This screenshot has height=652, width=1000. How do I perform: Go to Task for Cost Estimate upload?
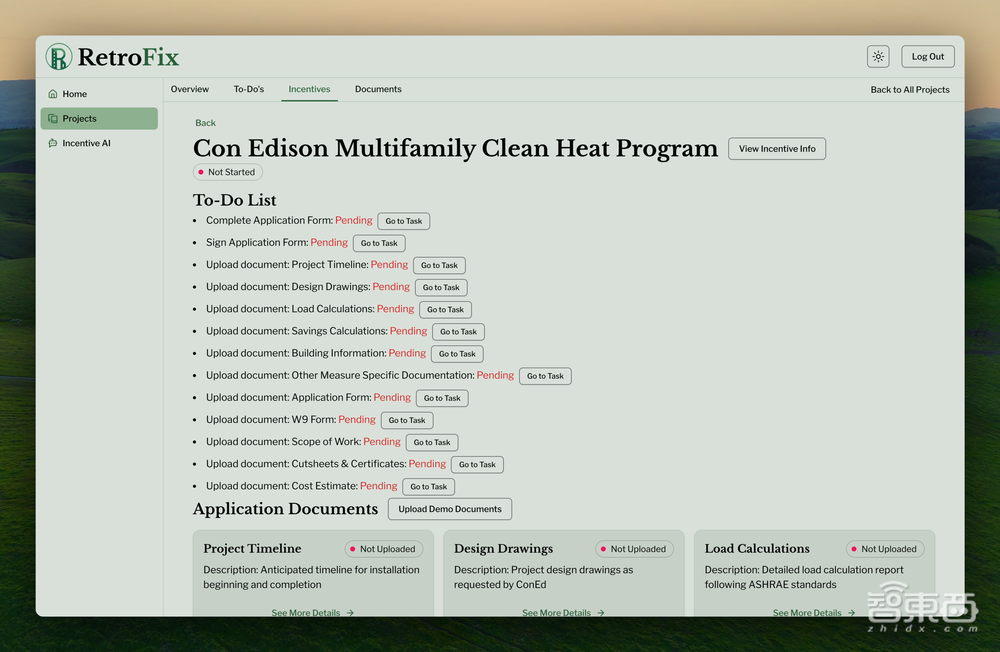[x=429, y=487]
